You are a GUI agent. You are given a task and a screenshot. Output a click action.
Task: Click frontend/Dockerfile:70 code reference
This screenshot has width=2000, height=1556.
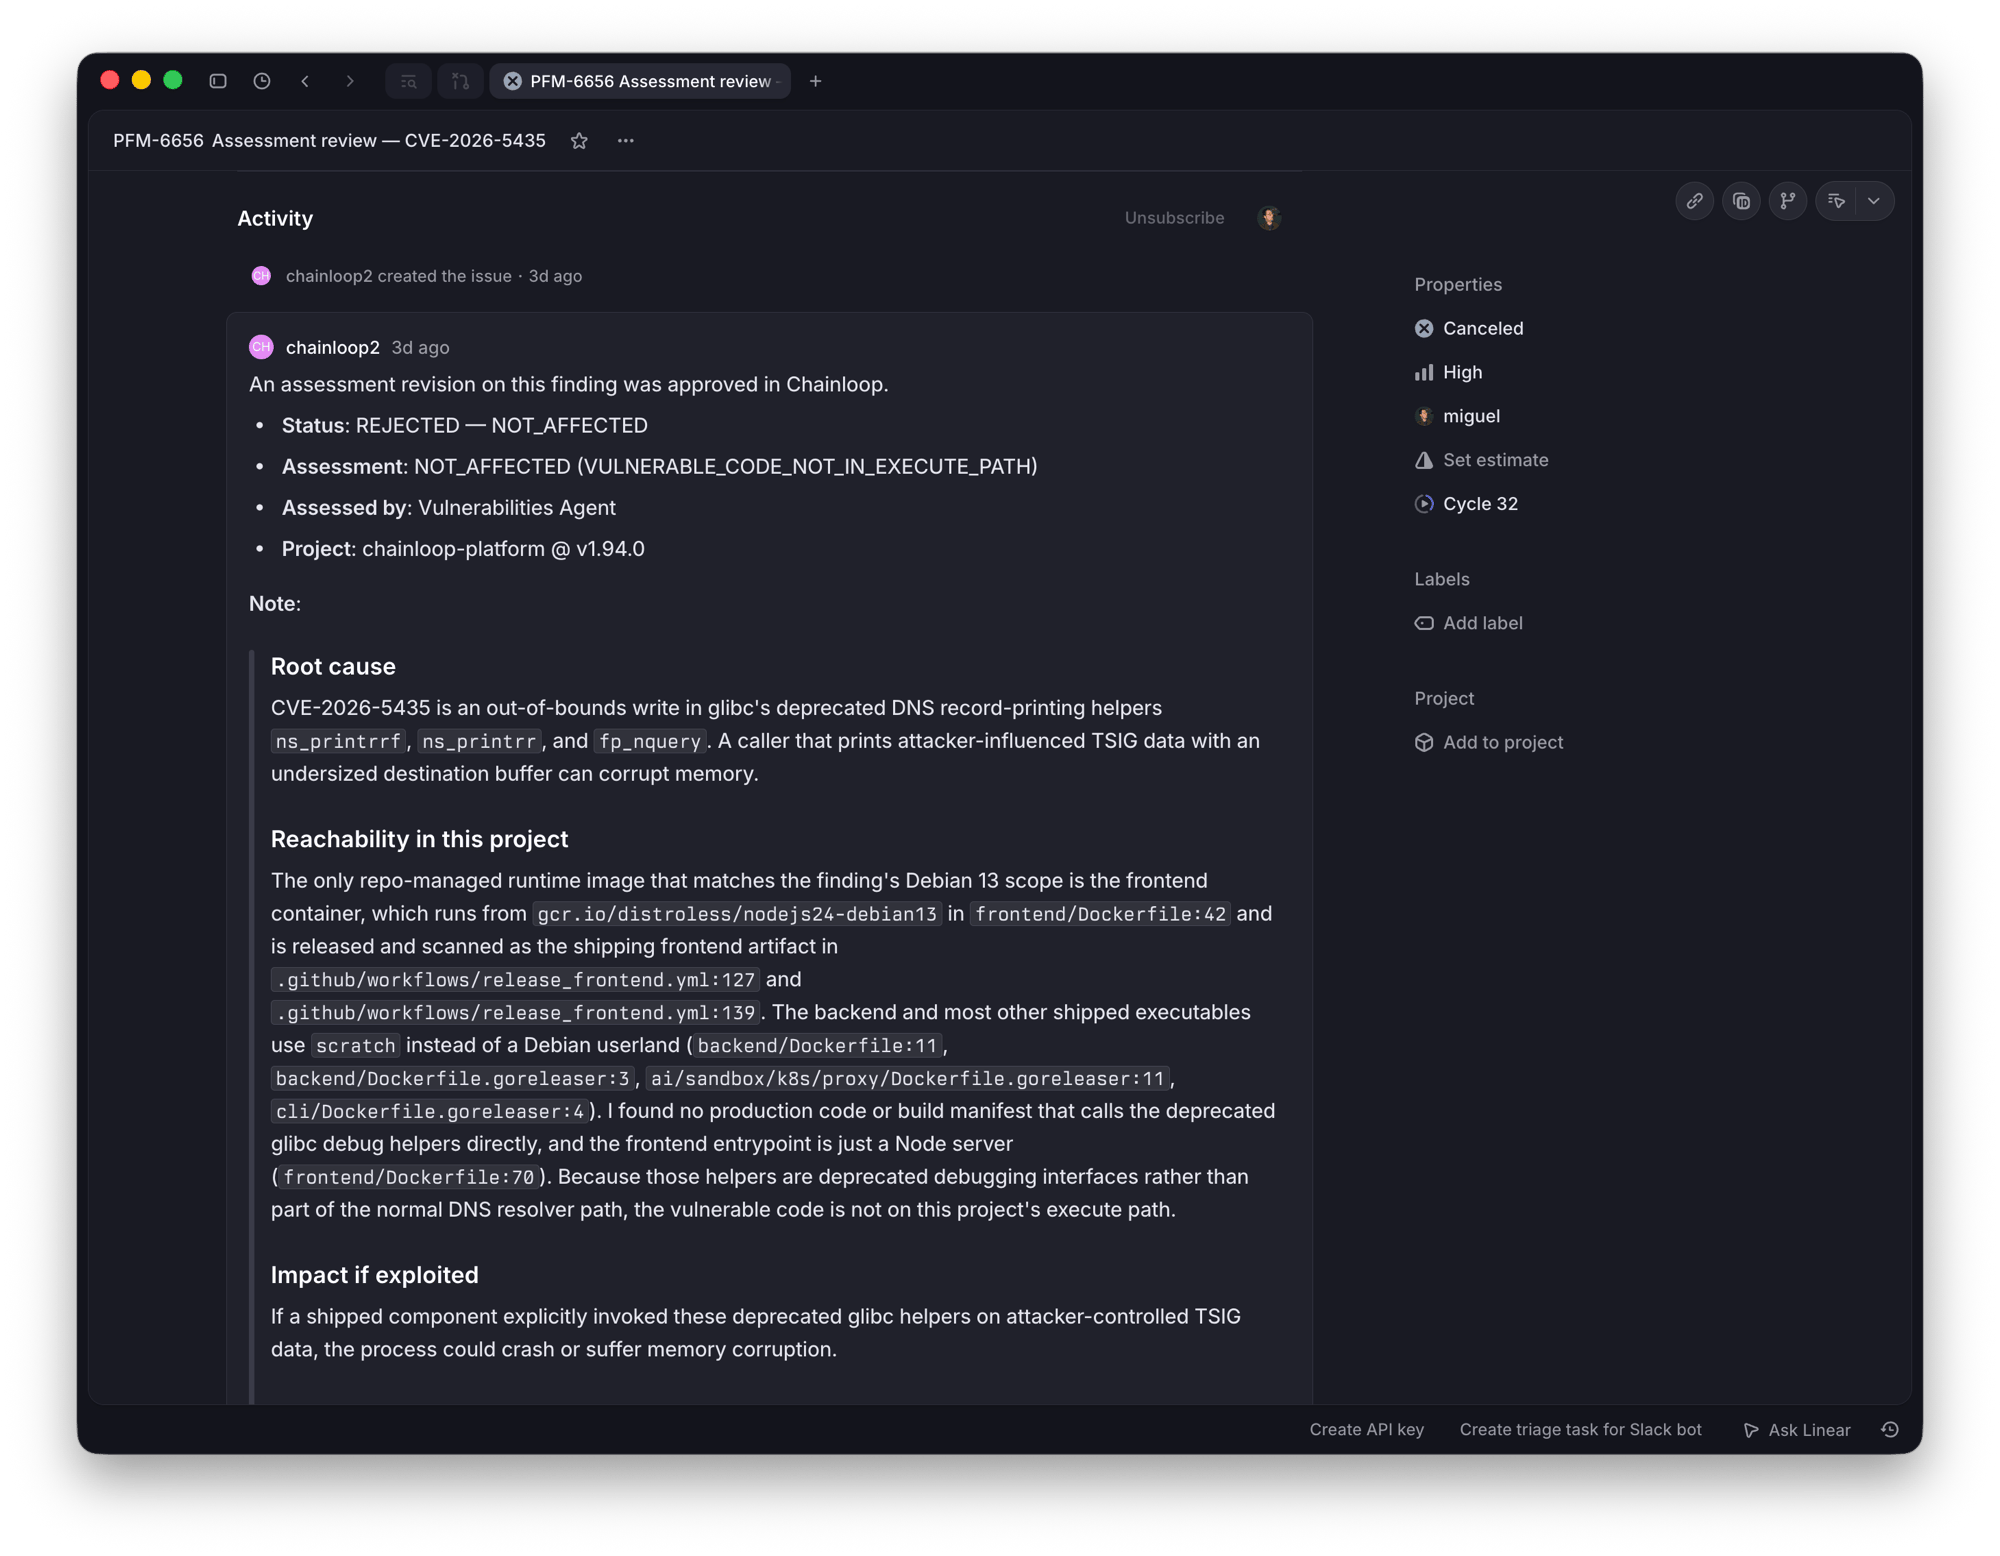coord(409,1179)
